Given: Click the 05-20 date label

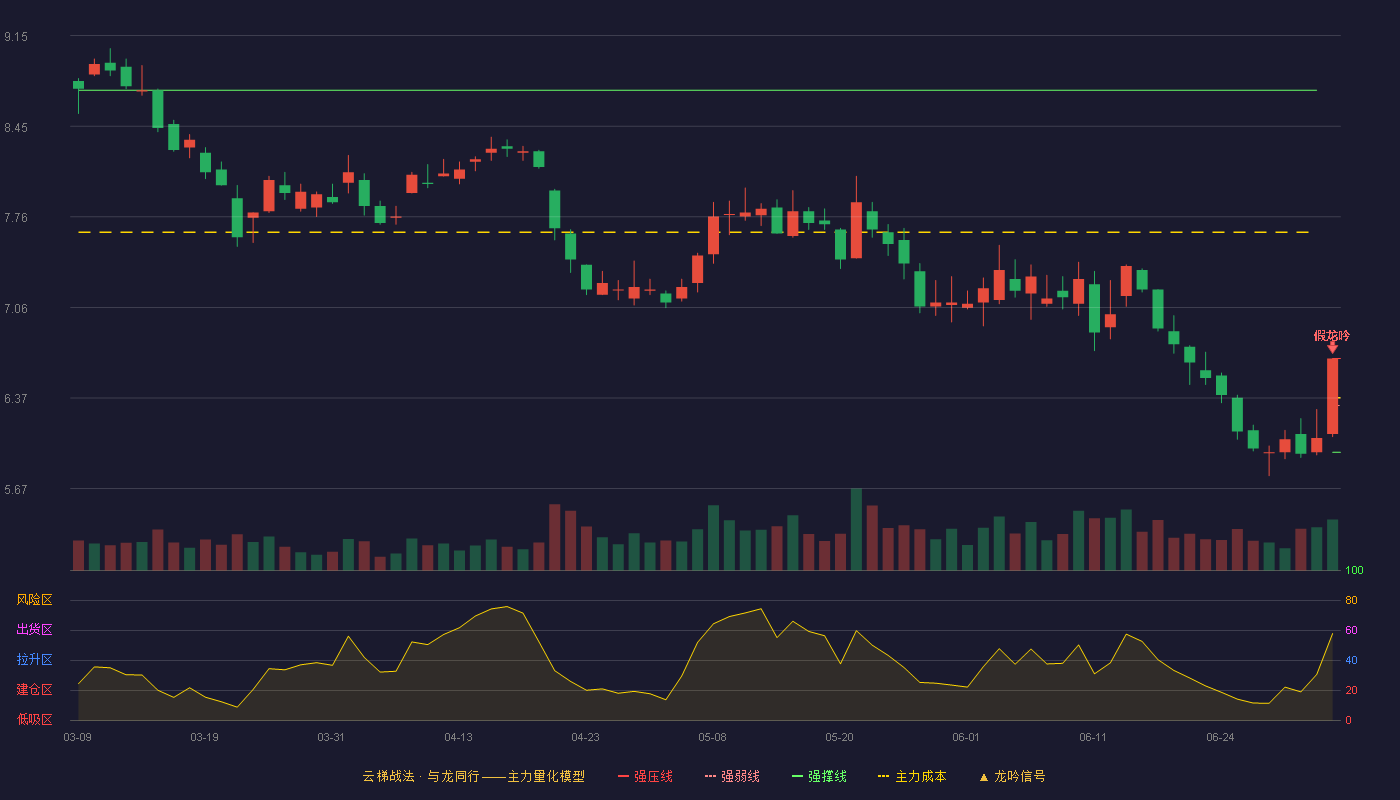Looking at the screenshot, I should 839,737.
